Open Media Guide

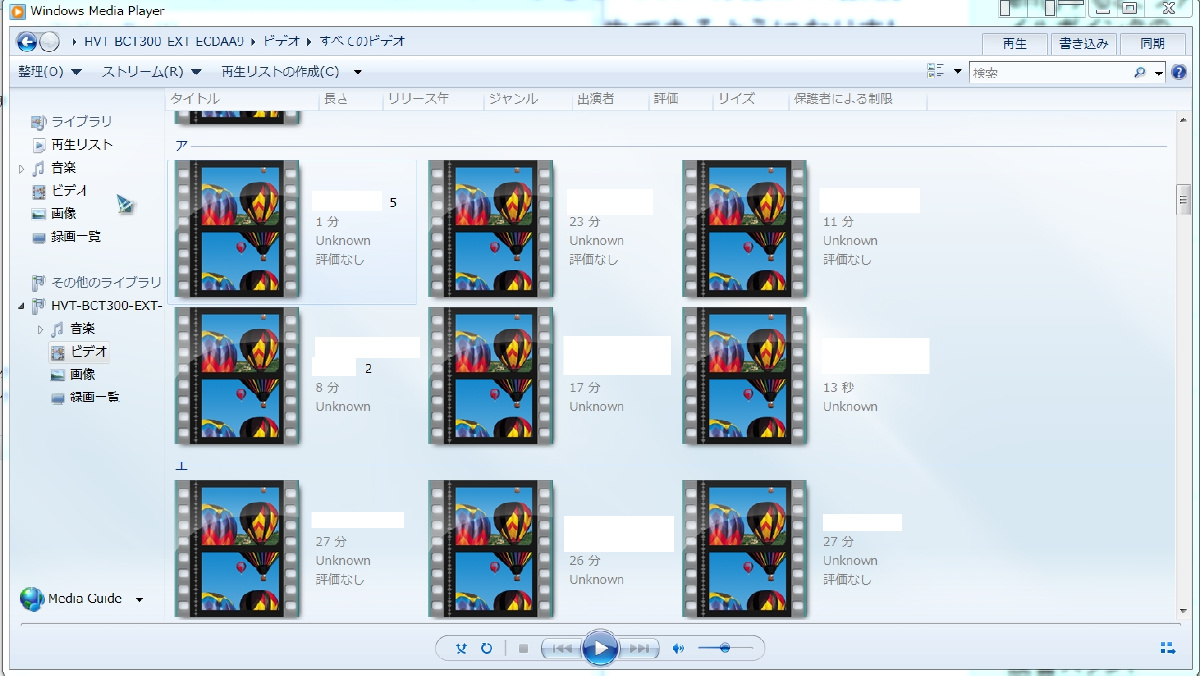85,599
